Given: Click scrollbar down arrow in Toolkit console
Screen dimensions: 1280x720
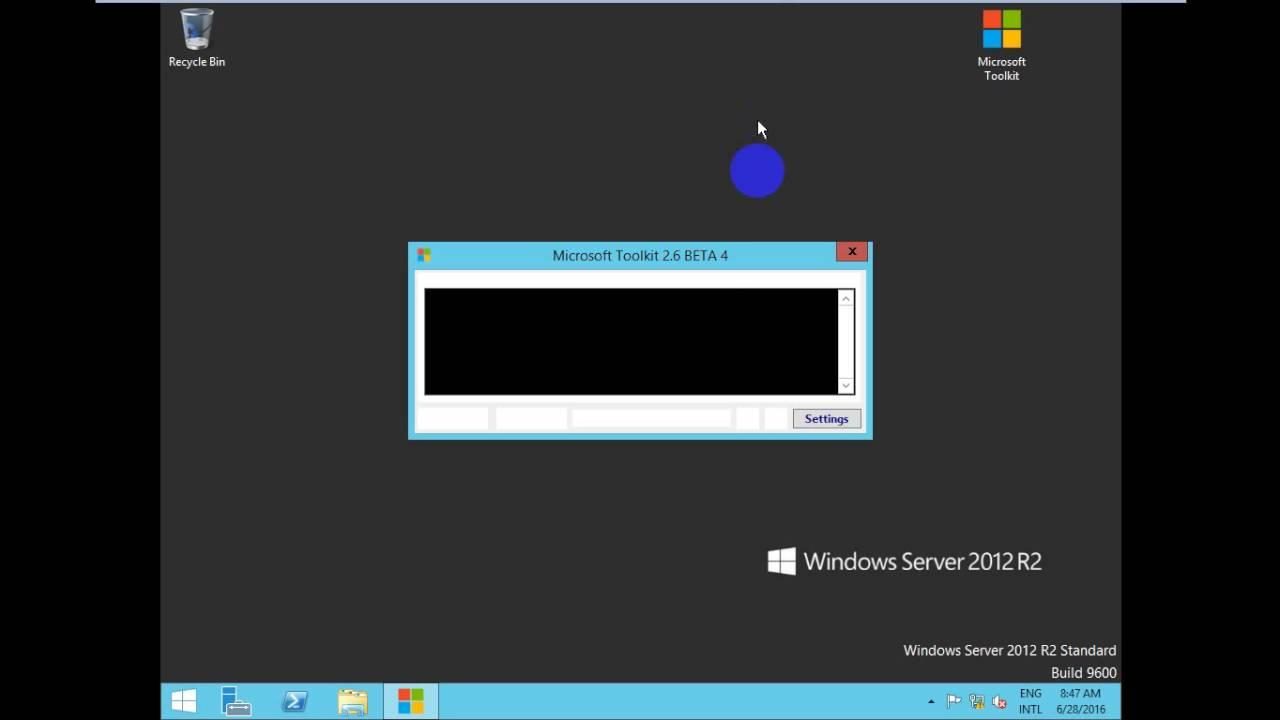Looking at the screenshot, I should (x=846, y=385).
